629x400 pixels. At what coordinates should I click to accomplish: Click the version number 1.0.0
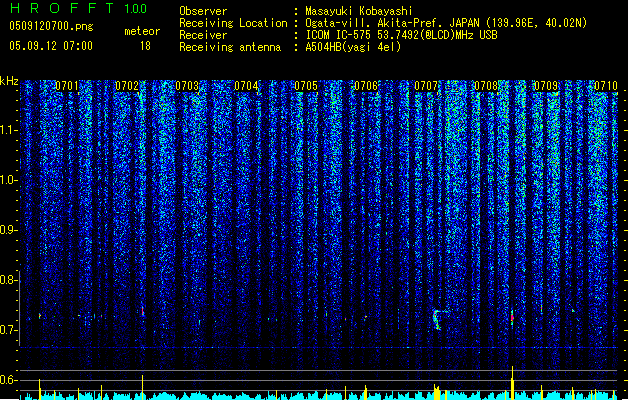[x=135, y=9]
